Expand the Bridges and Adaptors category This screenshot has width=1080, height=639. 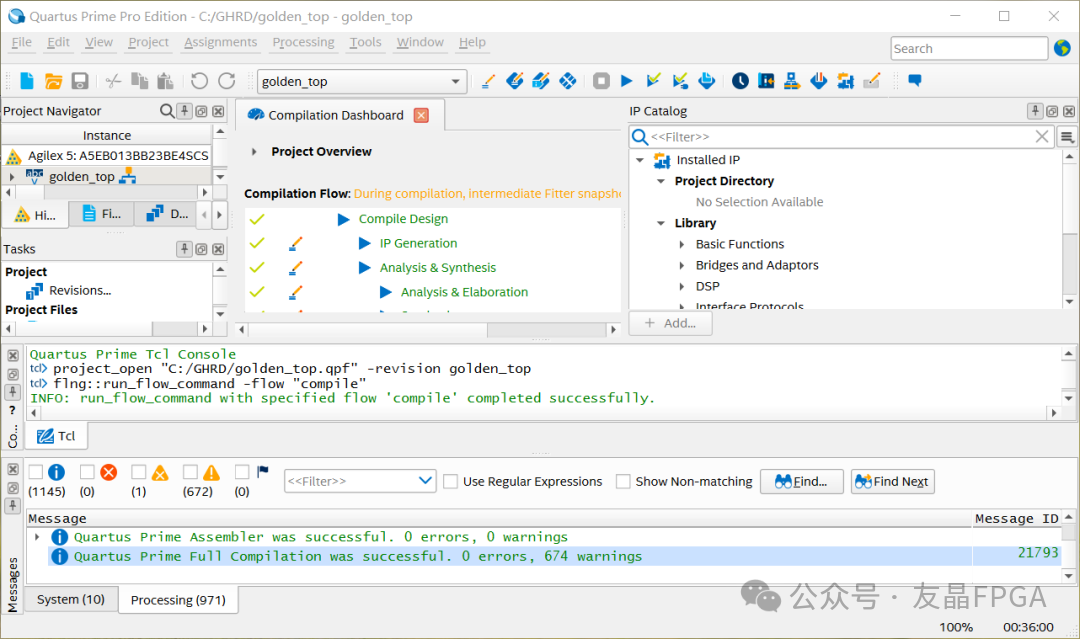click(x=682, y=265)
